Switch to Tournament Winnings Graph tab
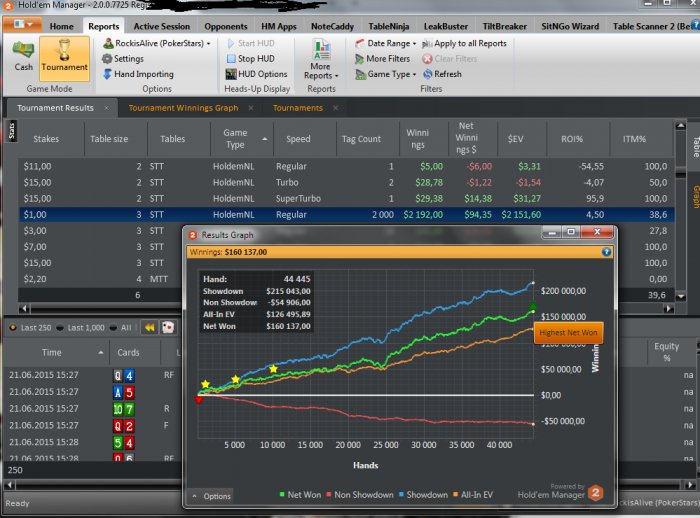Viewport: 700px width, 518px height. tap(183, 108)
